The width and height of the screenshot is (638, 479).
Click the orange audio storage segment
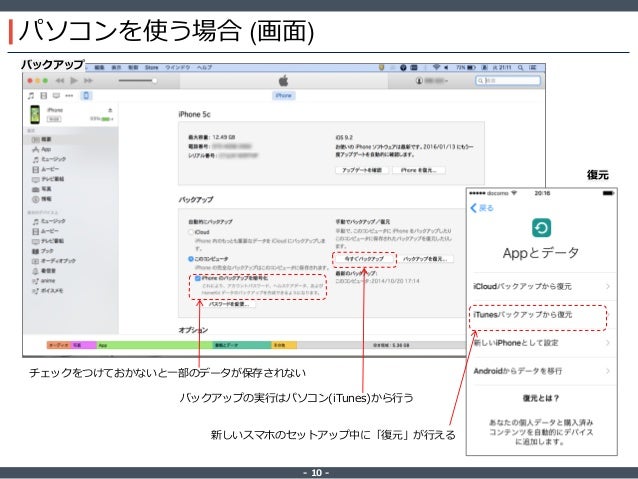[59, 345]
